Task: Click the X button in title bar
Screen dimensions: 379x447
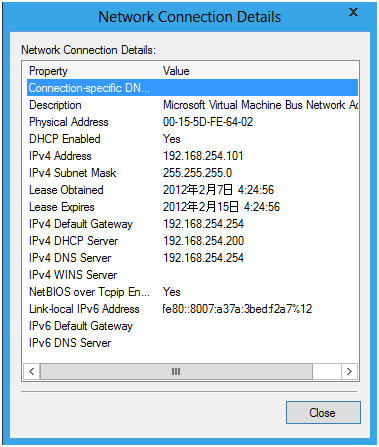Action: (353, 12)
